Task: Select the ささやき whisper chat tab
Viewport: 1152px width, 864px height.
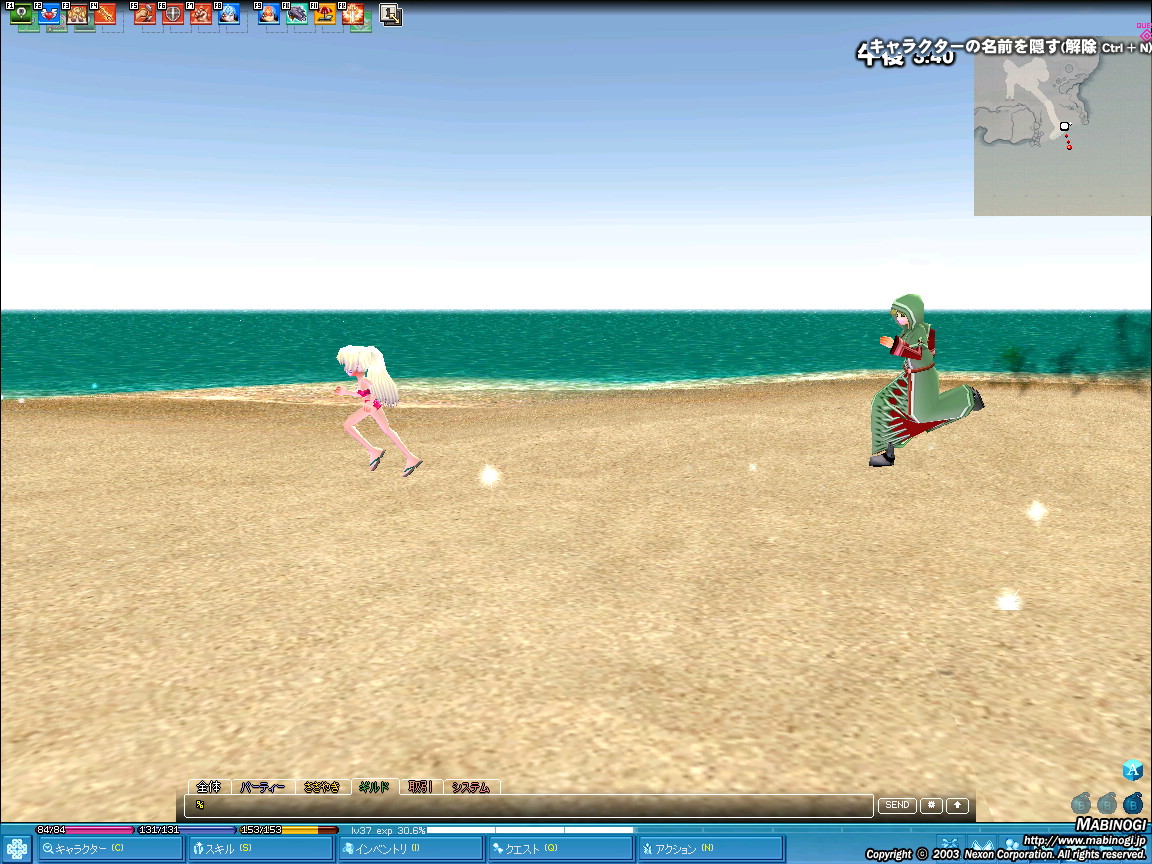Action: (323, 787)
